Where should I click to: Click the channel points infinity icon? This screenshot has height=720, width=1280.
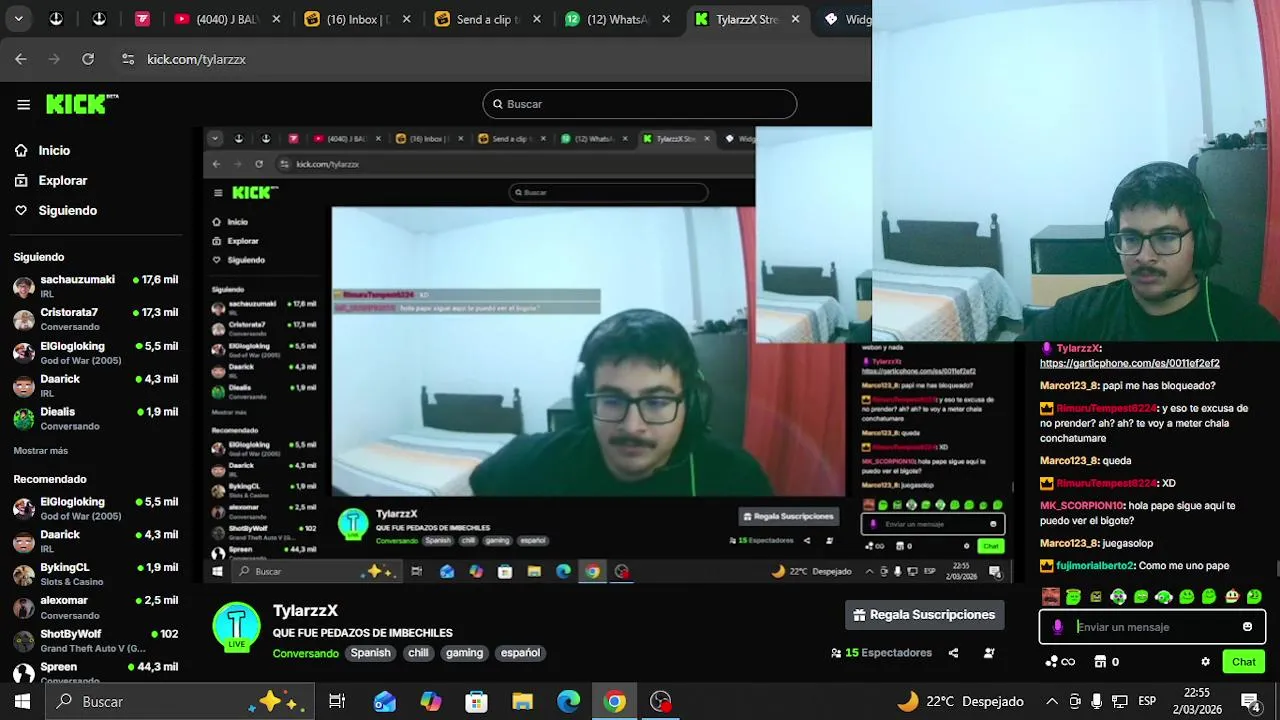(x=1060, y=662)
